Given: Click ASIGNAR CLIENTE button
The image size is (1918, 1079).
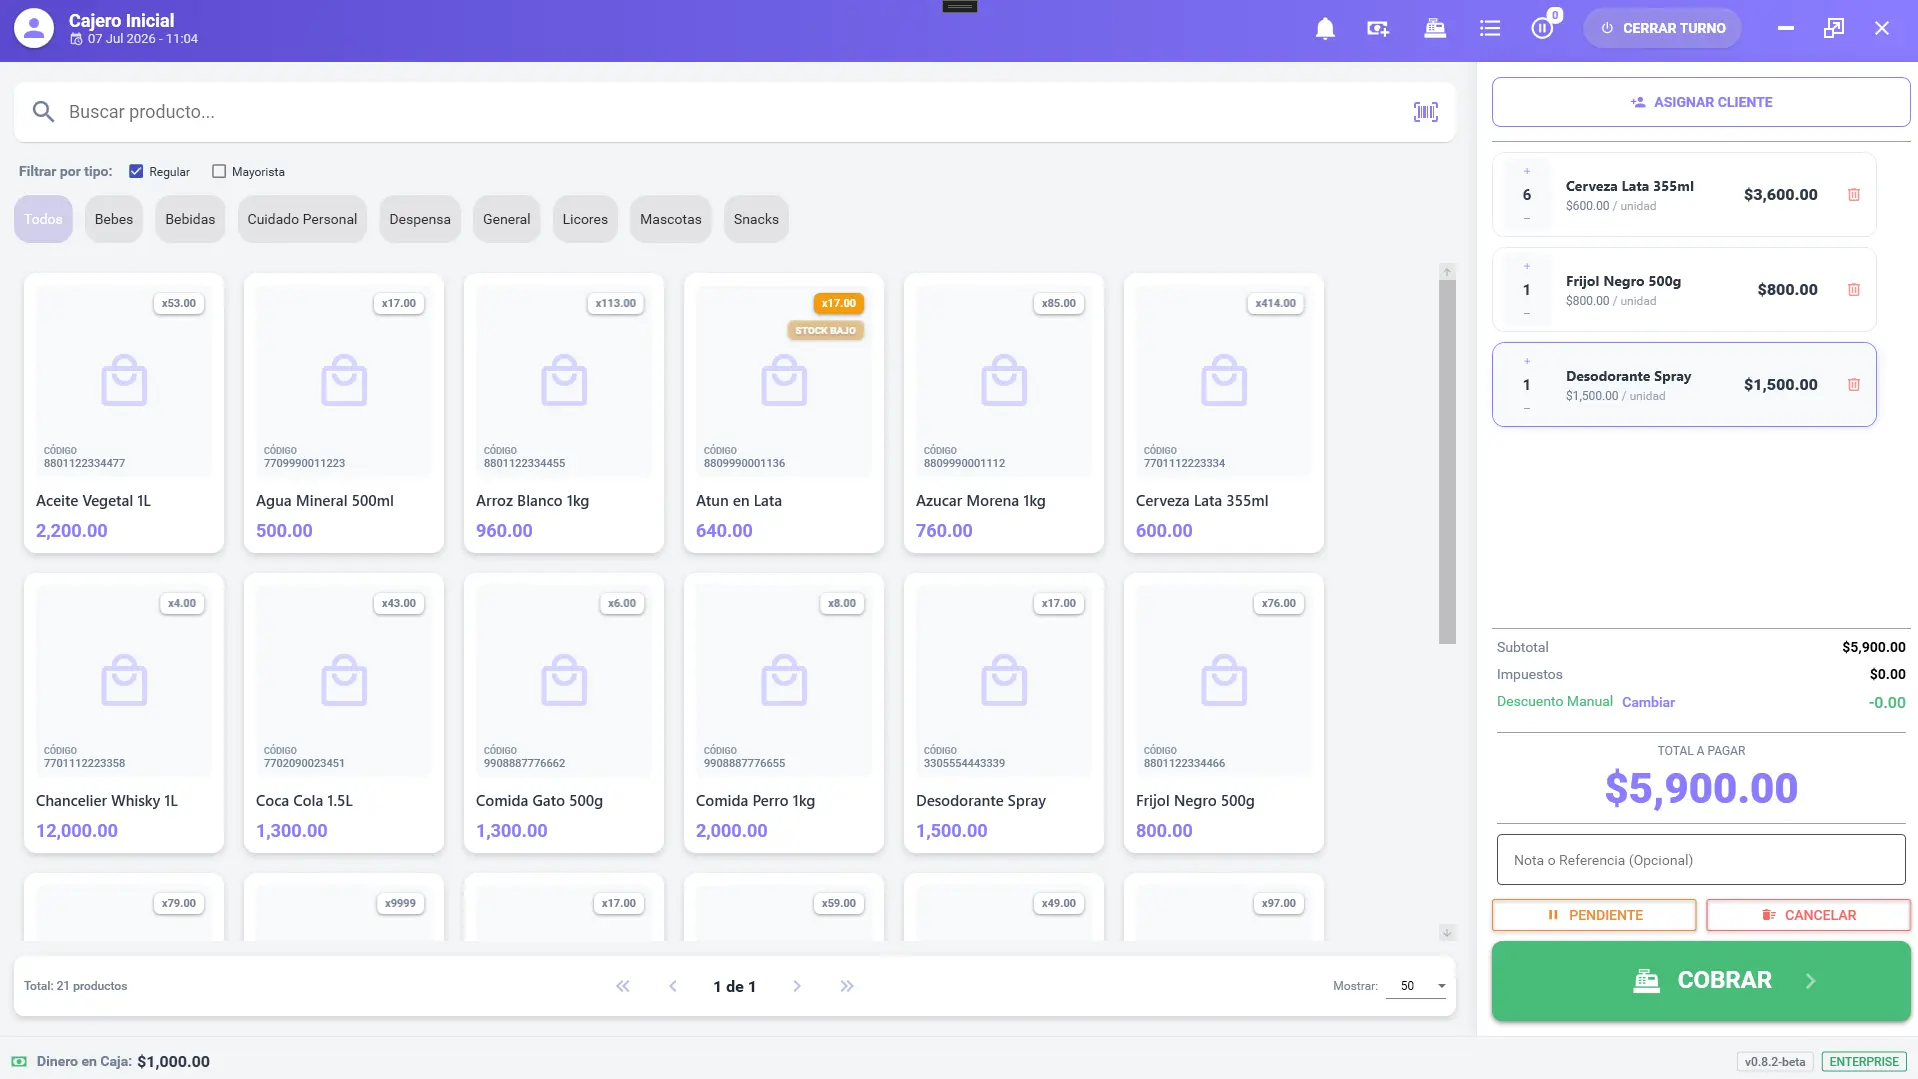Looking at the screenshot, I should pyautogui.click(x=1701, y=102).
